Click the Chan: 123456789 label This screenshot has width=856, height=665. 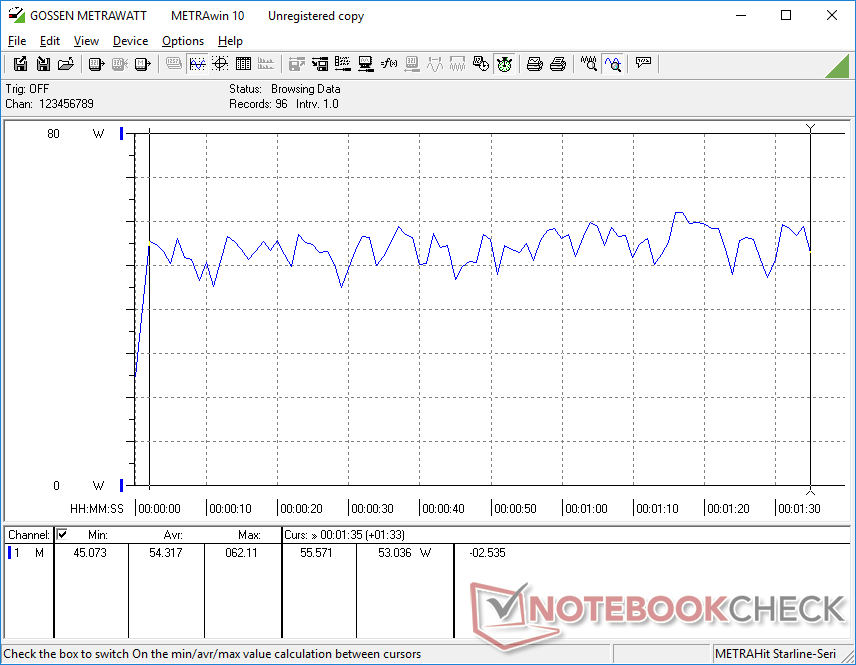pos(49,104)
